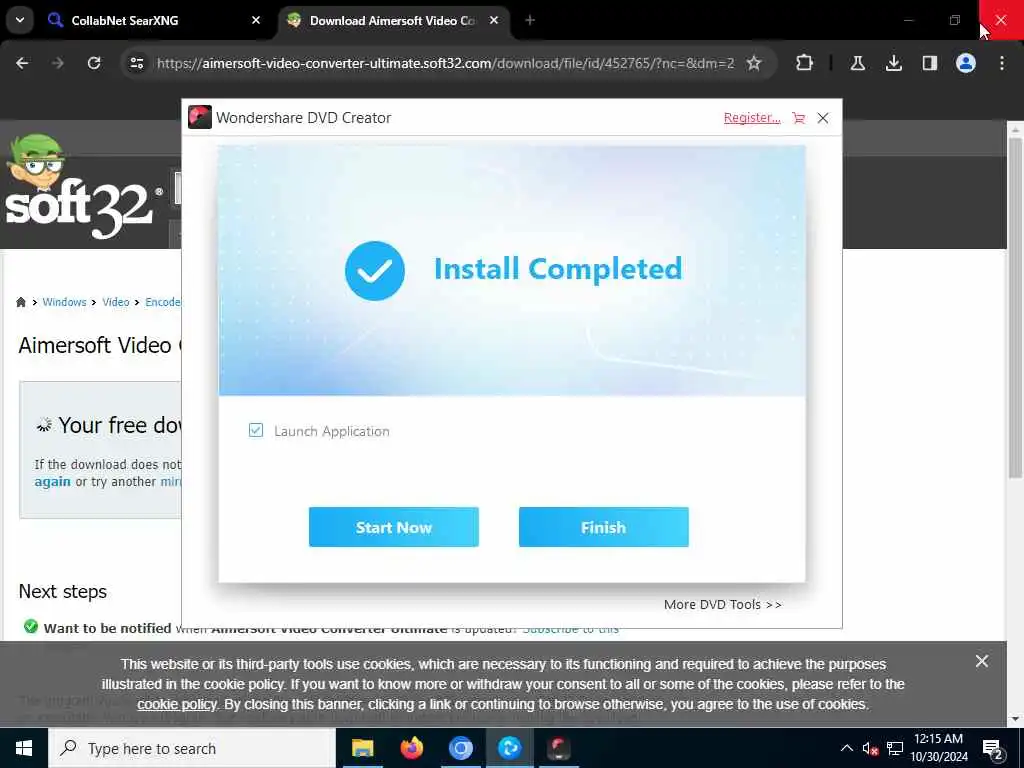This screenshot has width=1024, height=768.
Task: Go back in browser history
Action: click(x=22, y=63)
